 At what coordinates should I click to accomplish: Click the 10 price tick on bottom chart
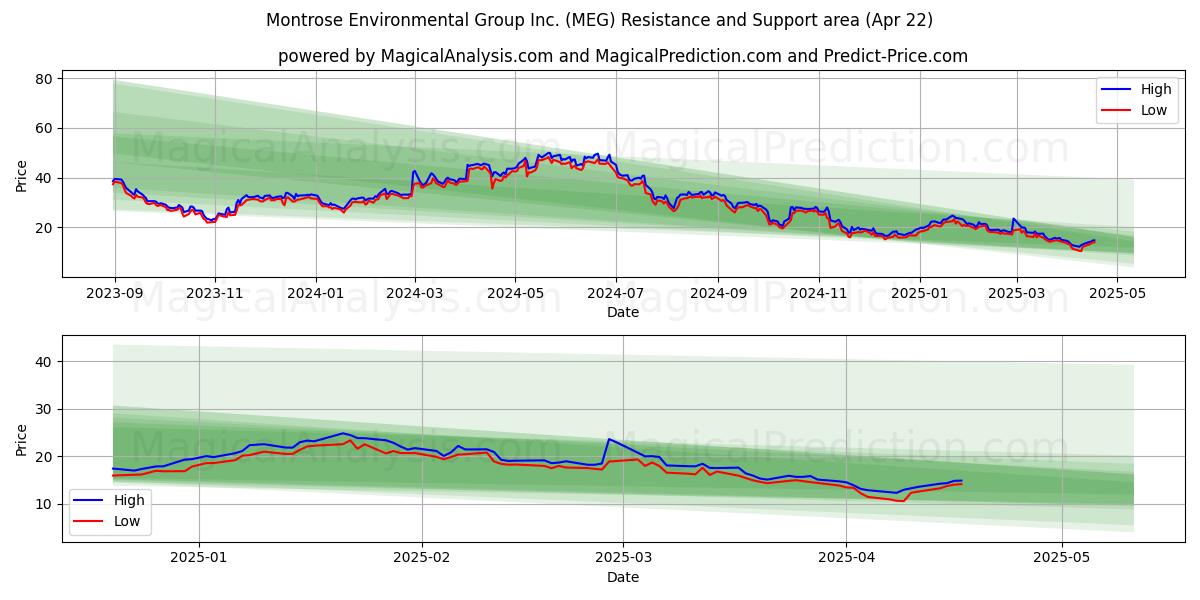(46, 504)
